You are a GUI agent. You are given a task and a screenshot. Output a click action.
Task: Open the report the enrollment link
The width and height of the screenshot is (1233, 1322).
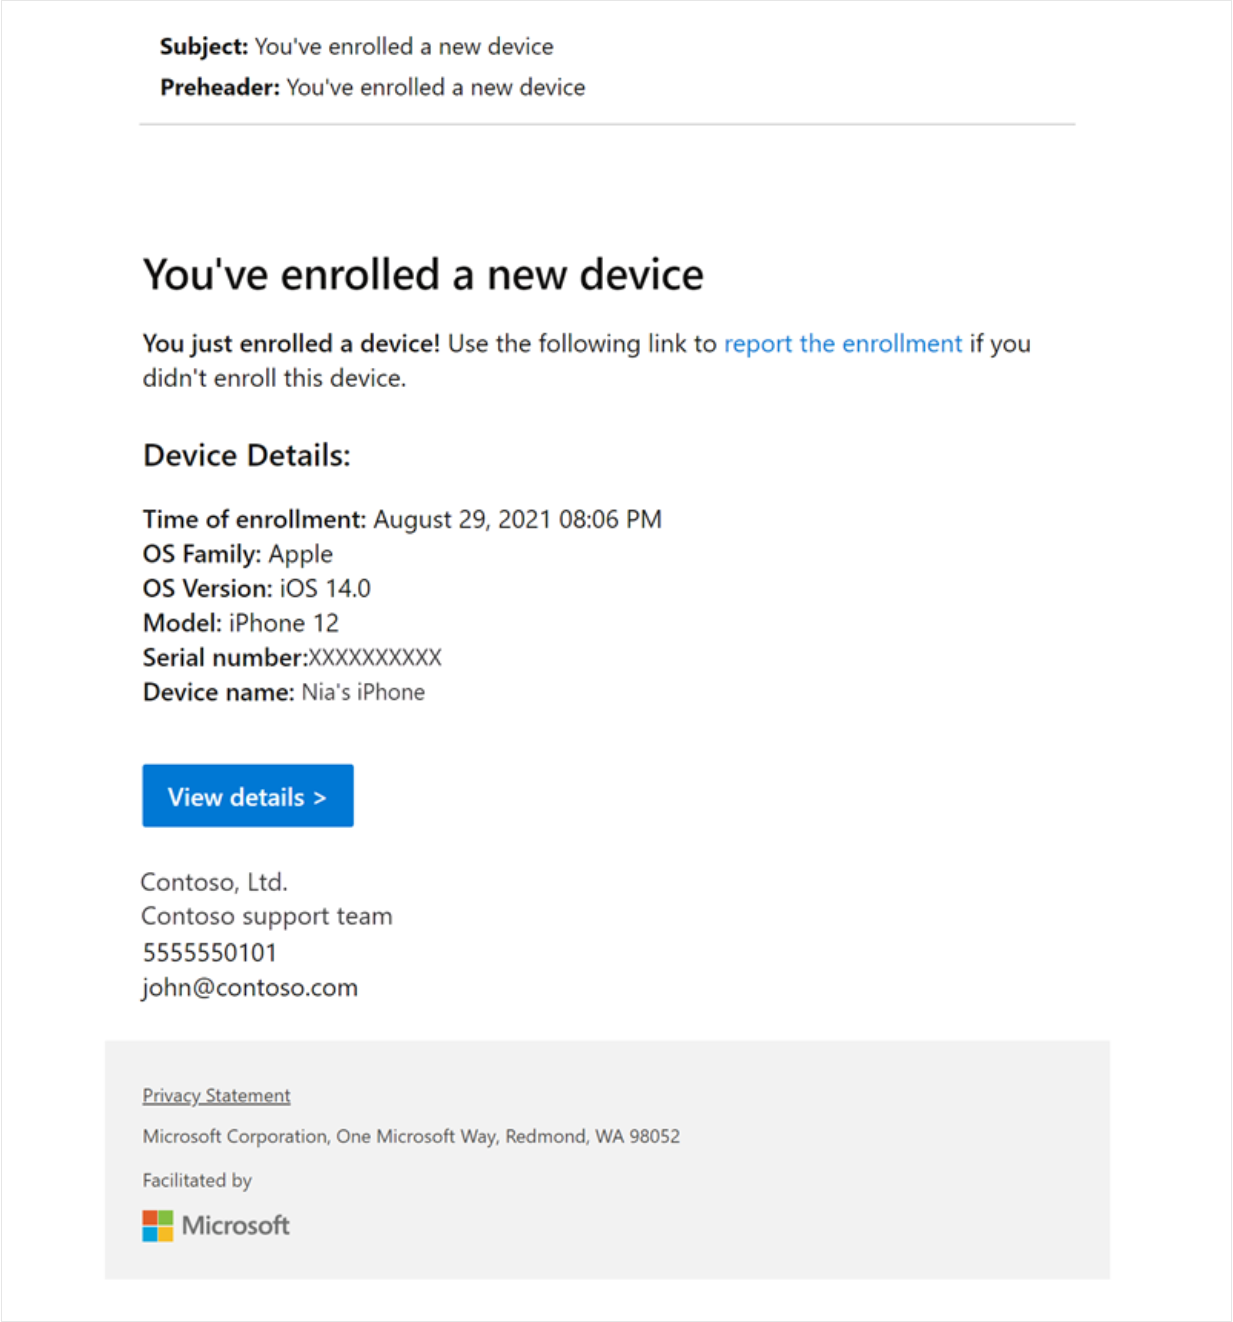[842, 343]
